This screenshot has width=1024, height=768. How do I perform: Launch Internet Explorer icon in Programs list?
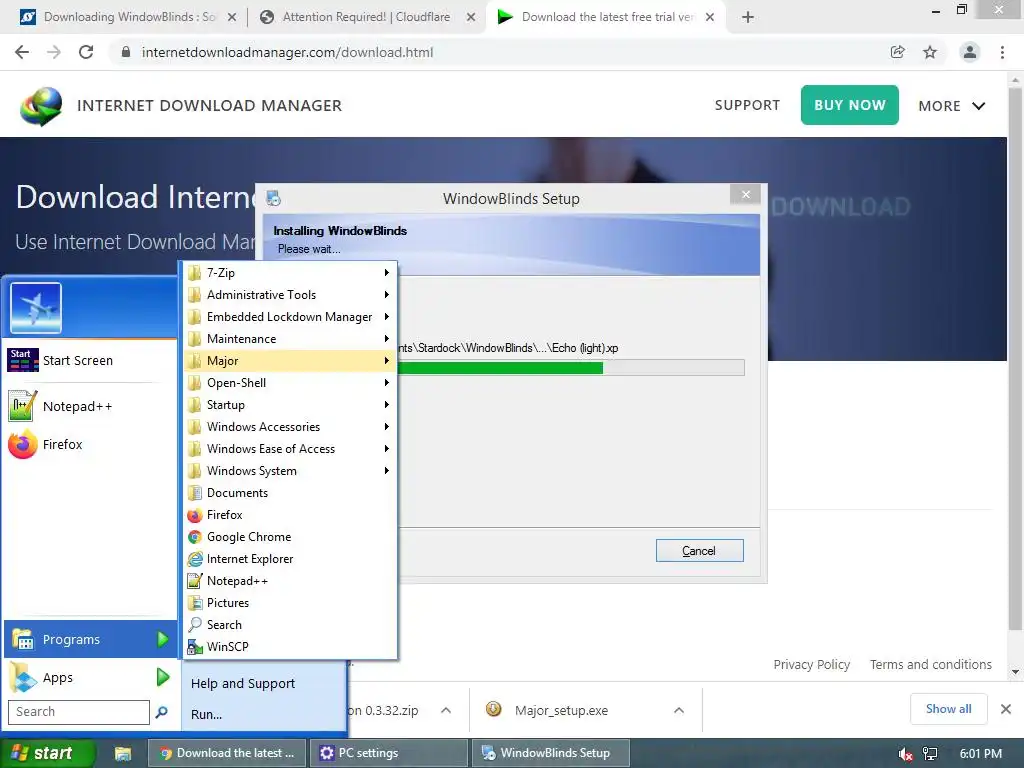tap(195, 559)
